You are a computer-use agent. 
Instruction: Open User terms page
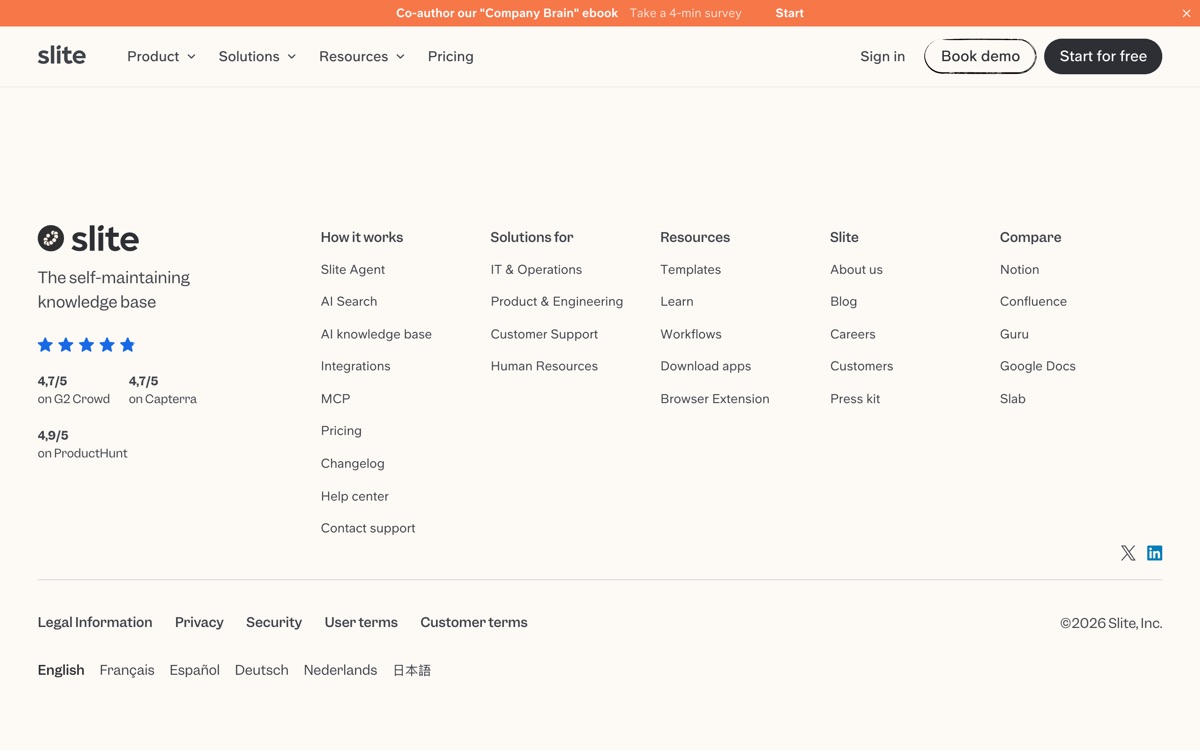point(361,622)
